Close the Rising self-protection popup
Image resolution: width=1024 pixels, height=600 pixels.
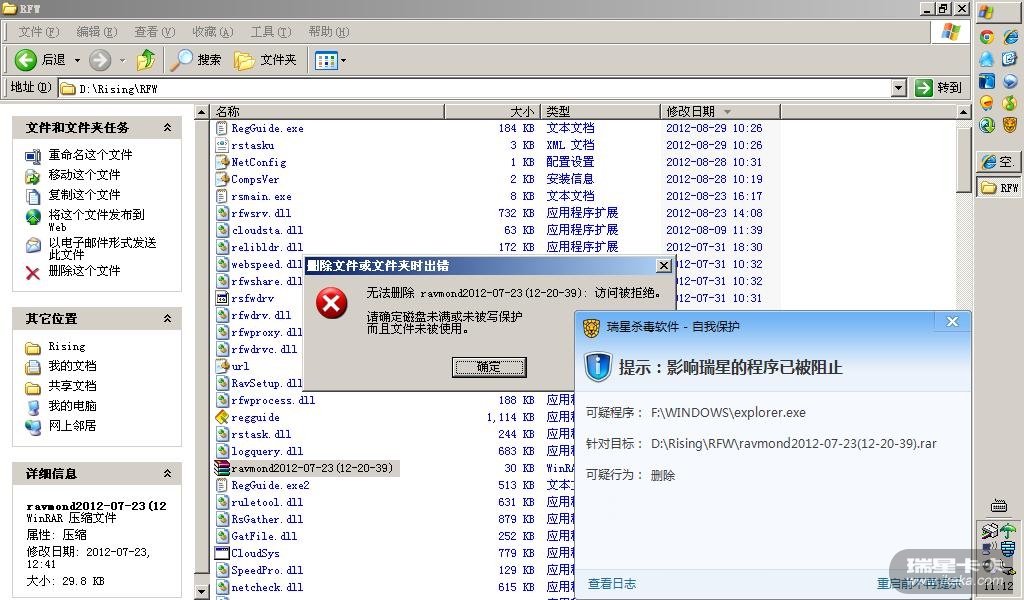point(952,321)
